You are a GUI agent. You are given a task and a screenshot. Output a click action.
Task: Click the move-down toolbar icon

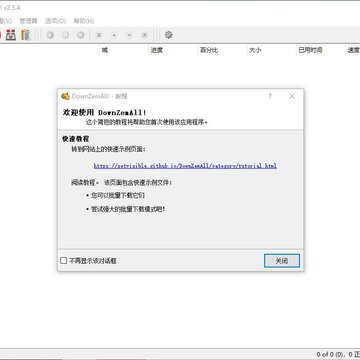tap(129, 35)
